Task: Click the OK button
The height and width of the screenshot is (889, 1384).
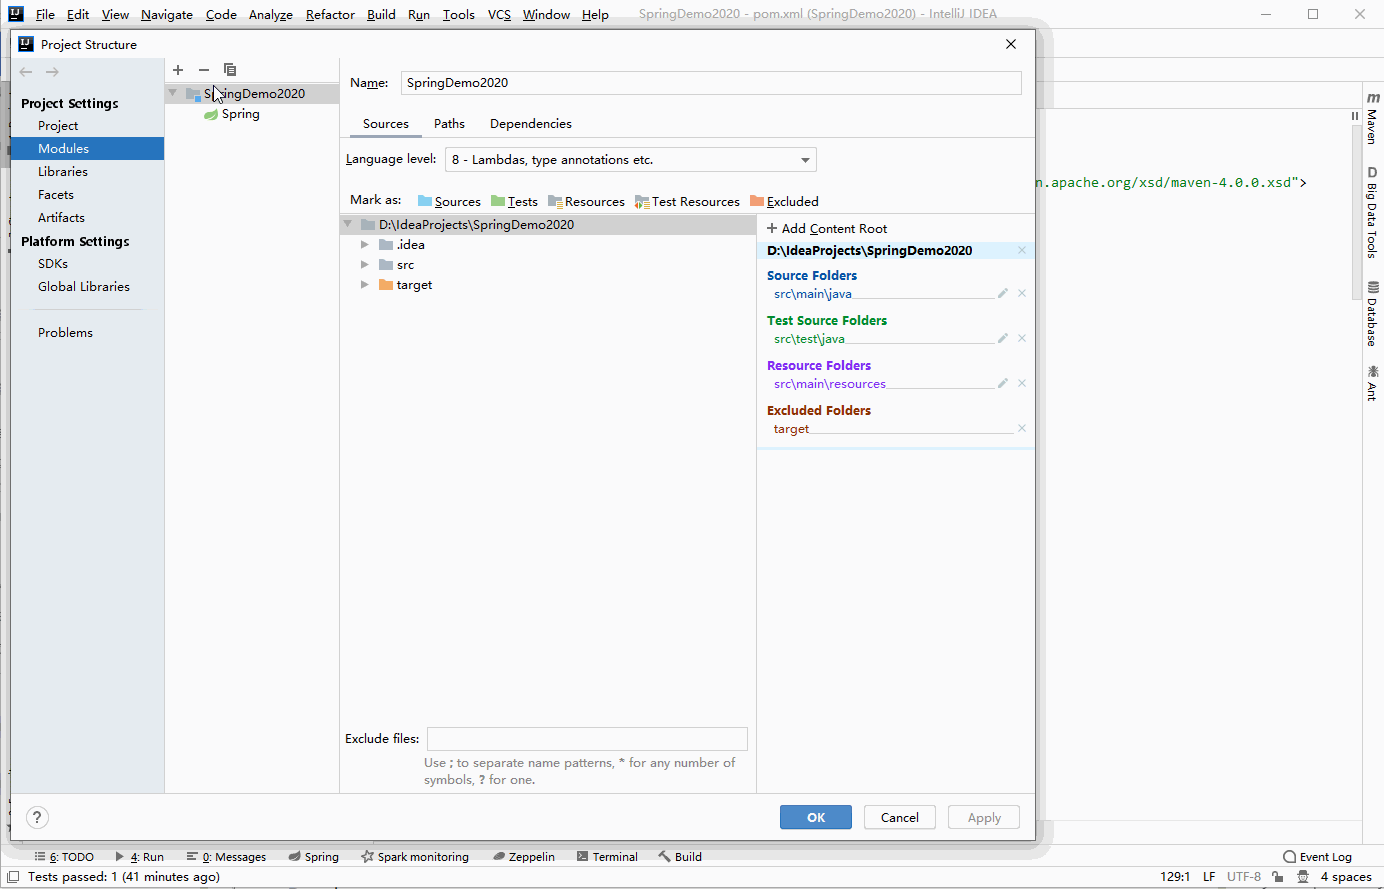Action: [816, 818]
